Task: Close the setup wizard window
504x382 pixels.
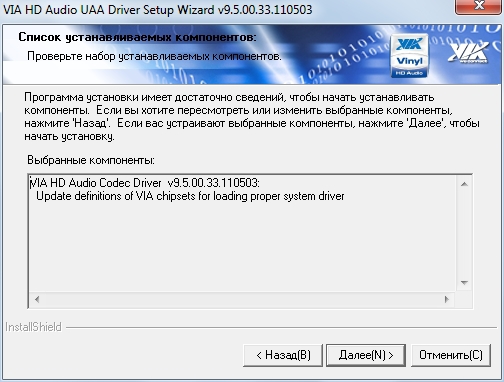Action: click(479, 6)
